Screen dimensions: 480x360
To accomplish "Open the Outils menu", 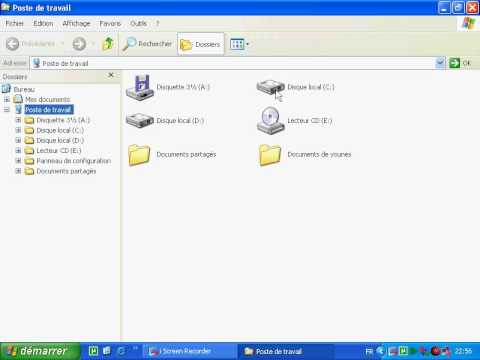I will point(138,23).
